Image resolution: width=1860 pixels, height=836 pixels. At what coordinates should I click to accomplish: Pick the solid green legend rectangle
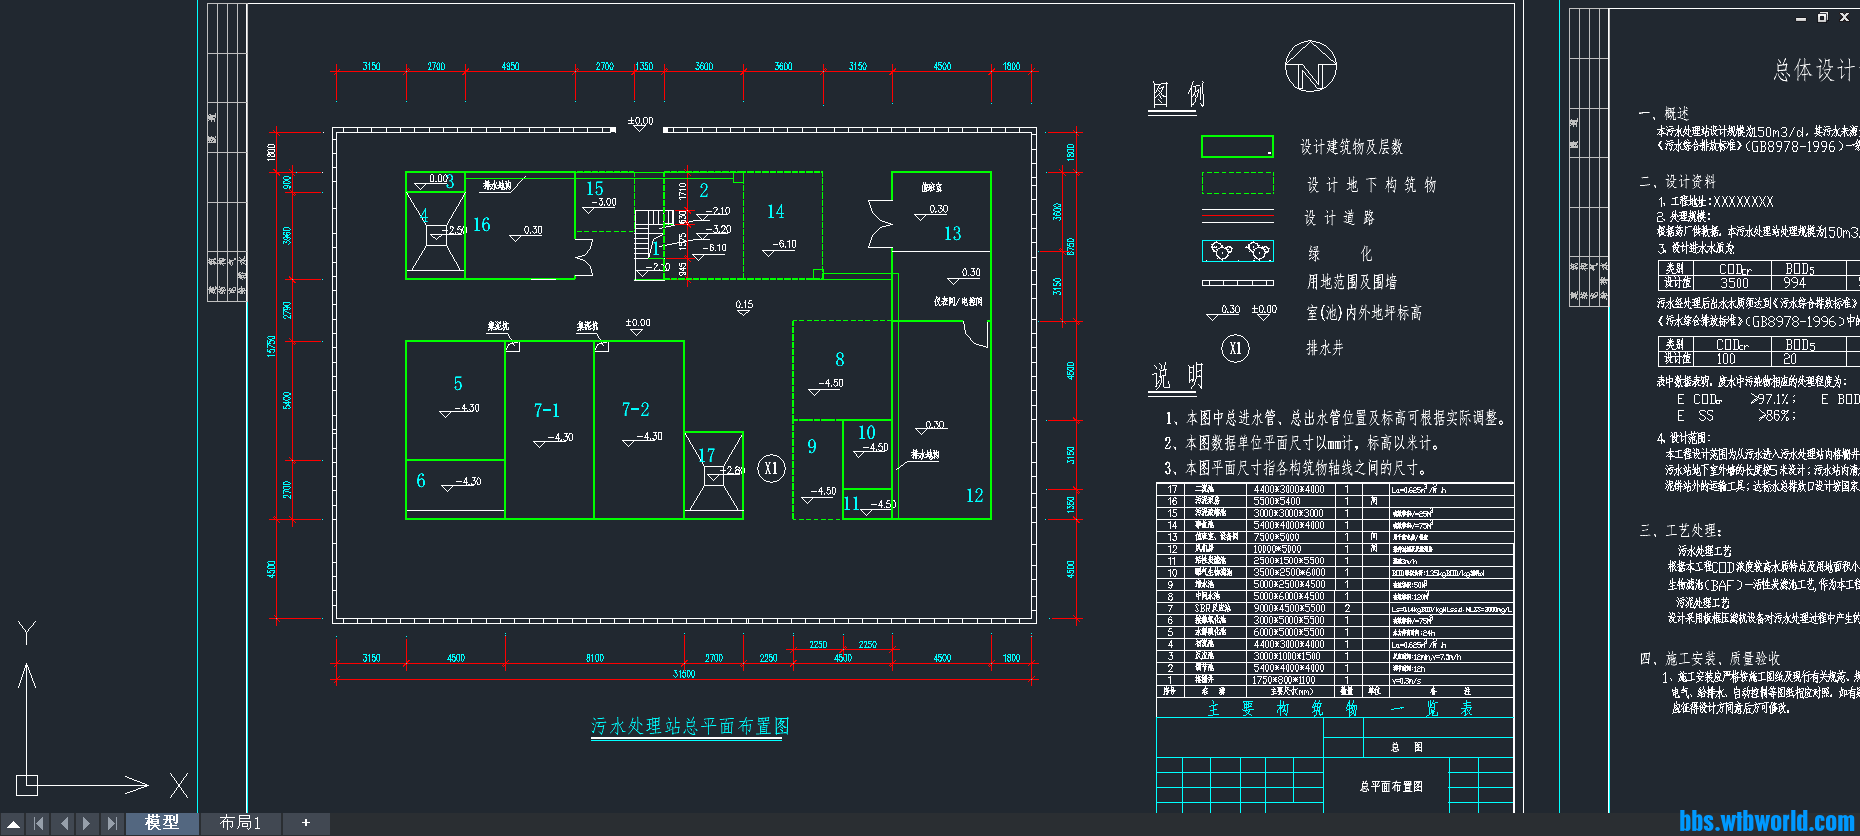[x=1237, y=147]
